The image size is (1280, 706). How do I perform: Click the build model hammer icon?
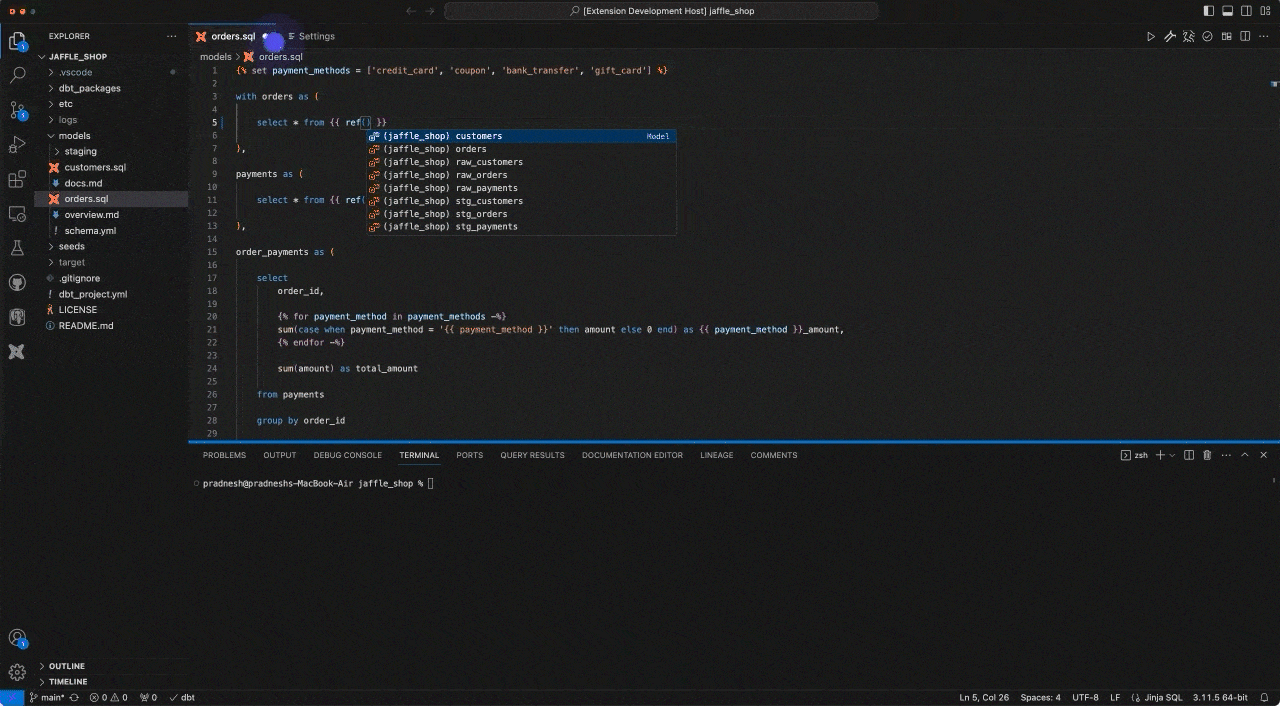point(1170,36)
